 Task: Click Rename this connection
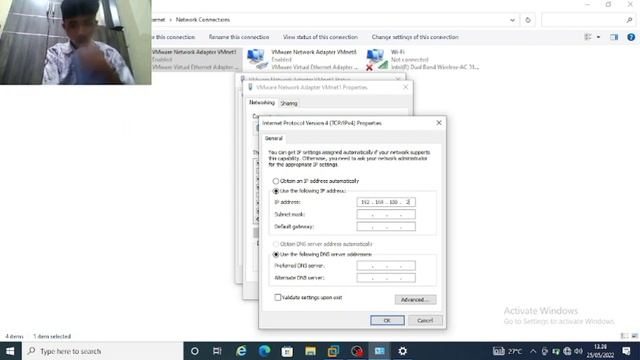[x=239, y=37]
